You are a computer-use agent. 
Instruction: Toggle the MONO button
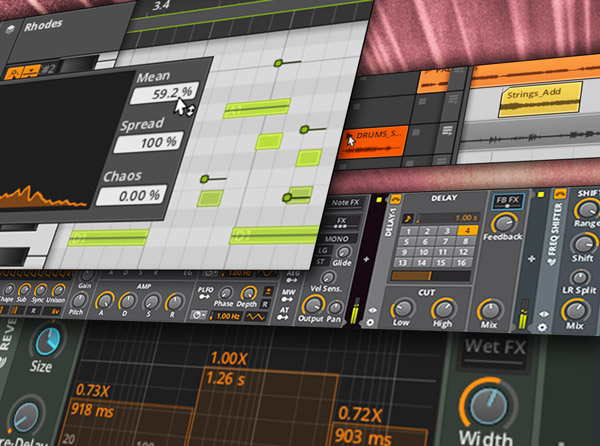336,239
